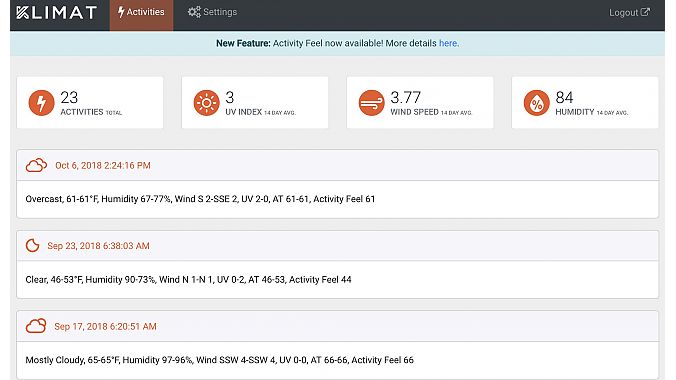Click the Settings gears icon

click(194, 12)
